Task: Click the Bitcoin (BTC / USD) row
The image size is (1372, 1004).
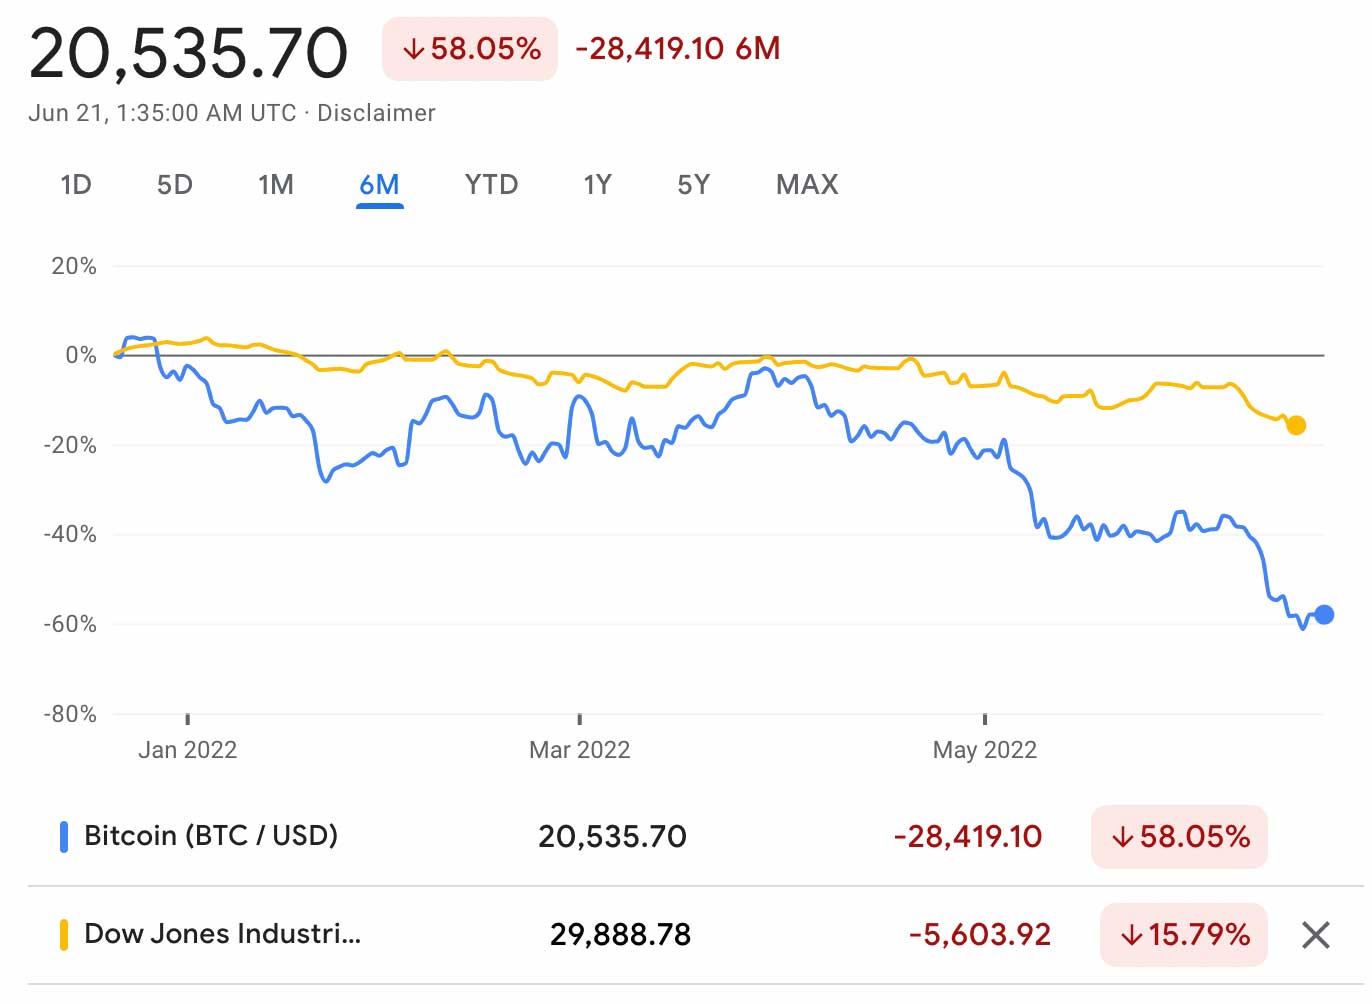Action: (211, 836)
